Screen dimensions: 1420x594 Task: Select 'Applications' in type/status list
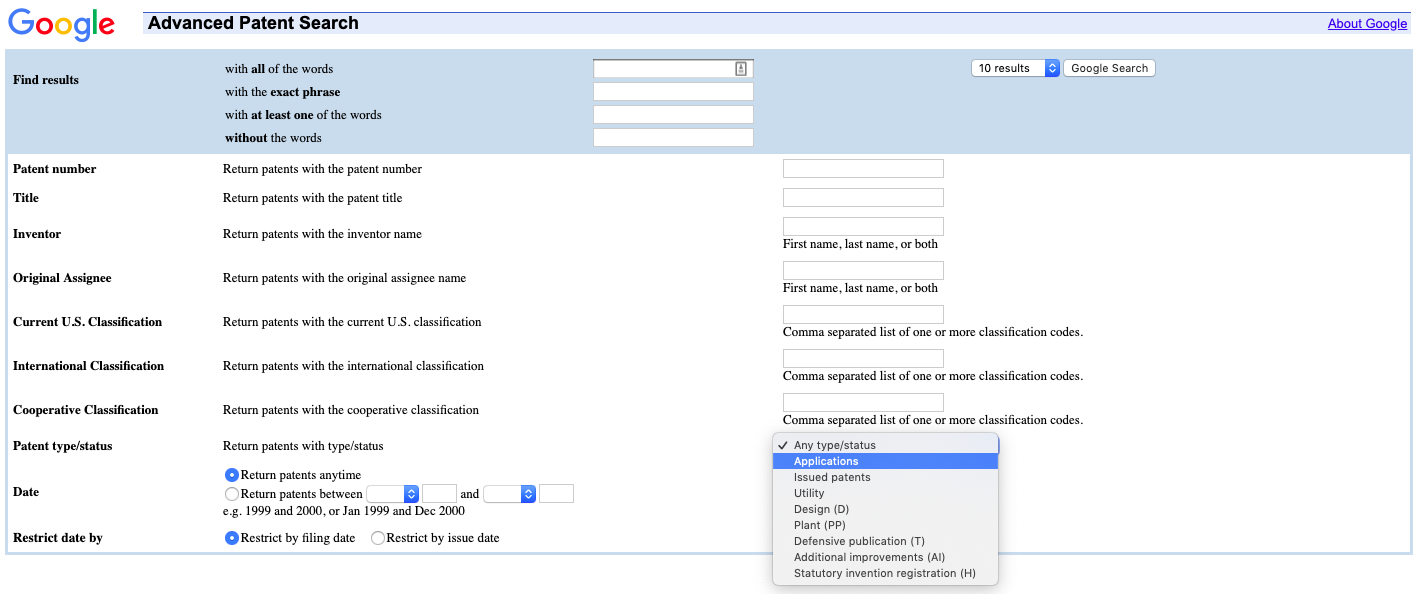pos(885,461)
